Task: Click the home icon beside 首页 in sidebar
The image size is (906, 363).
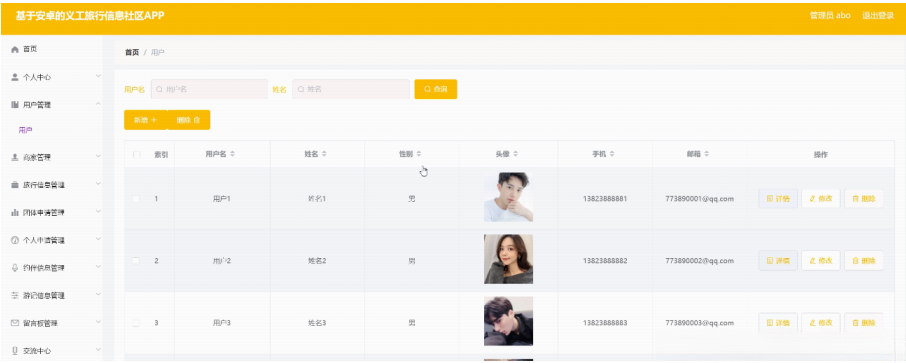Action: pyautogui.click(x=15, y=50)
